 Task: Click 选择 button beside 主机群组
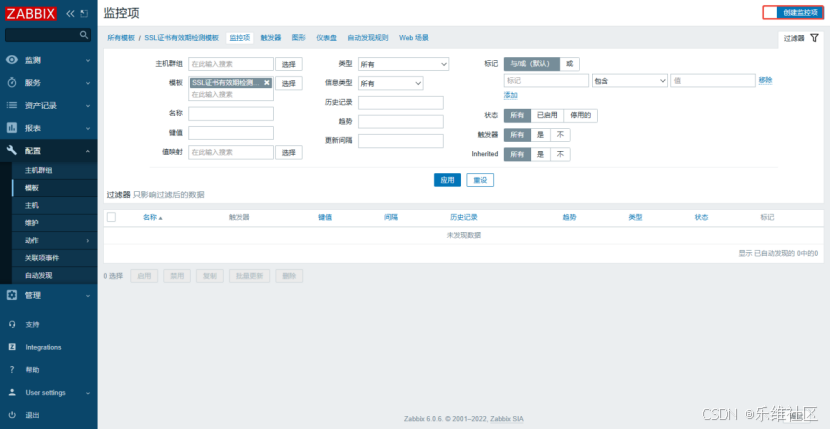288,64
